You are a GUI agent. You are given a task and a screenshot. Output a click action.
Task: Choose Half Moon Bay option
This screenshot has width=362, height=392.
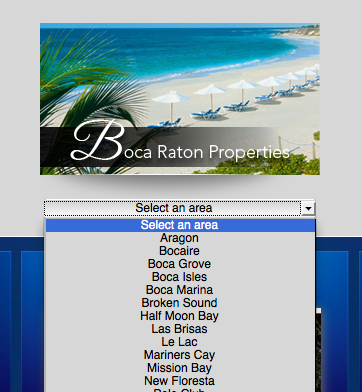pos(180,316)
